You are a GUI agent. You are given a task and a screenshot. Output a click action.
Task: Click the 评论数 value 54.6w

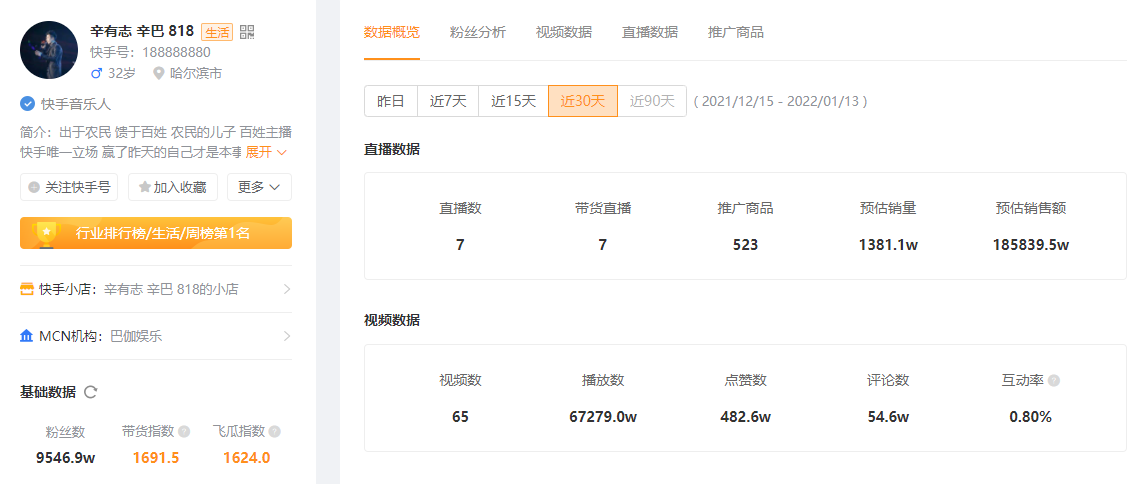click(888, 417)
